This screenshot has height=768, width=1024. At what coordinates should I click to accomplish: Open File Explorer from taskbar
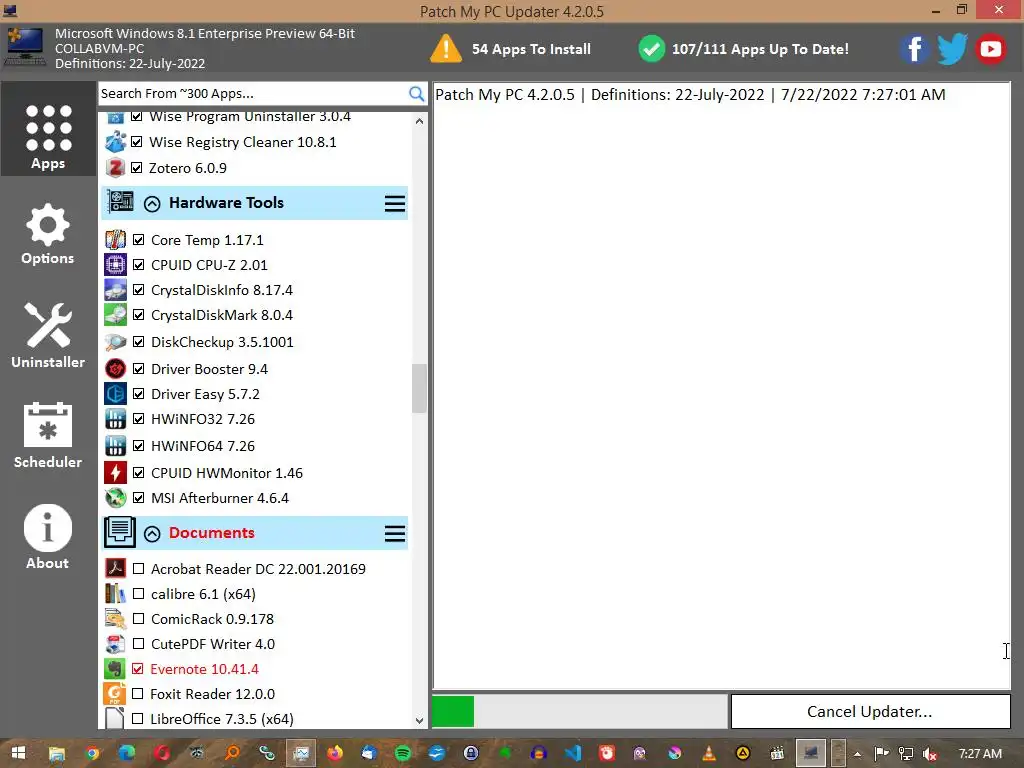[x=57, y=753]
